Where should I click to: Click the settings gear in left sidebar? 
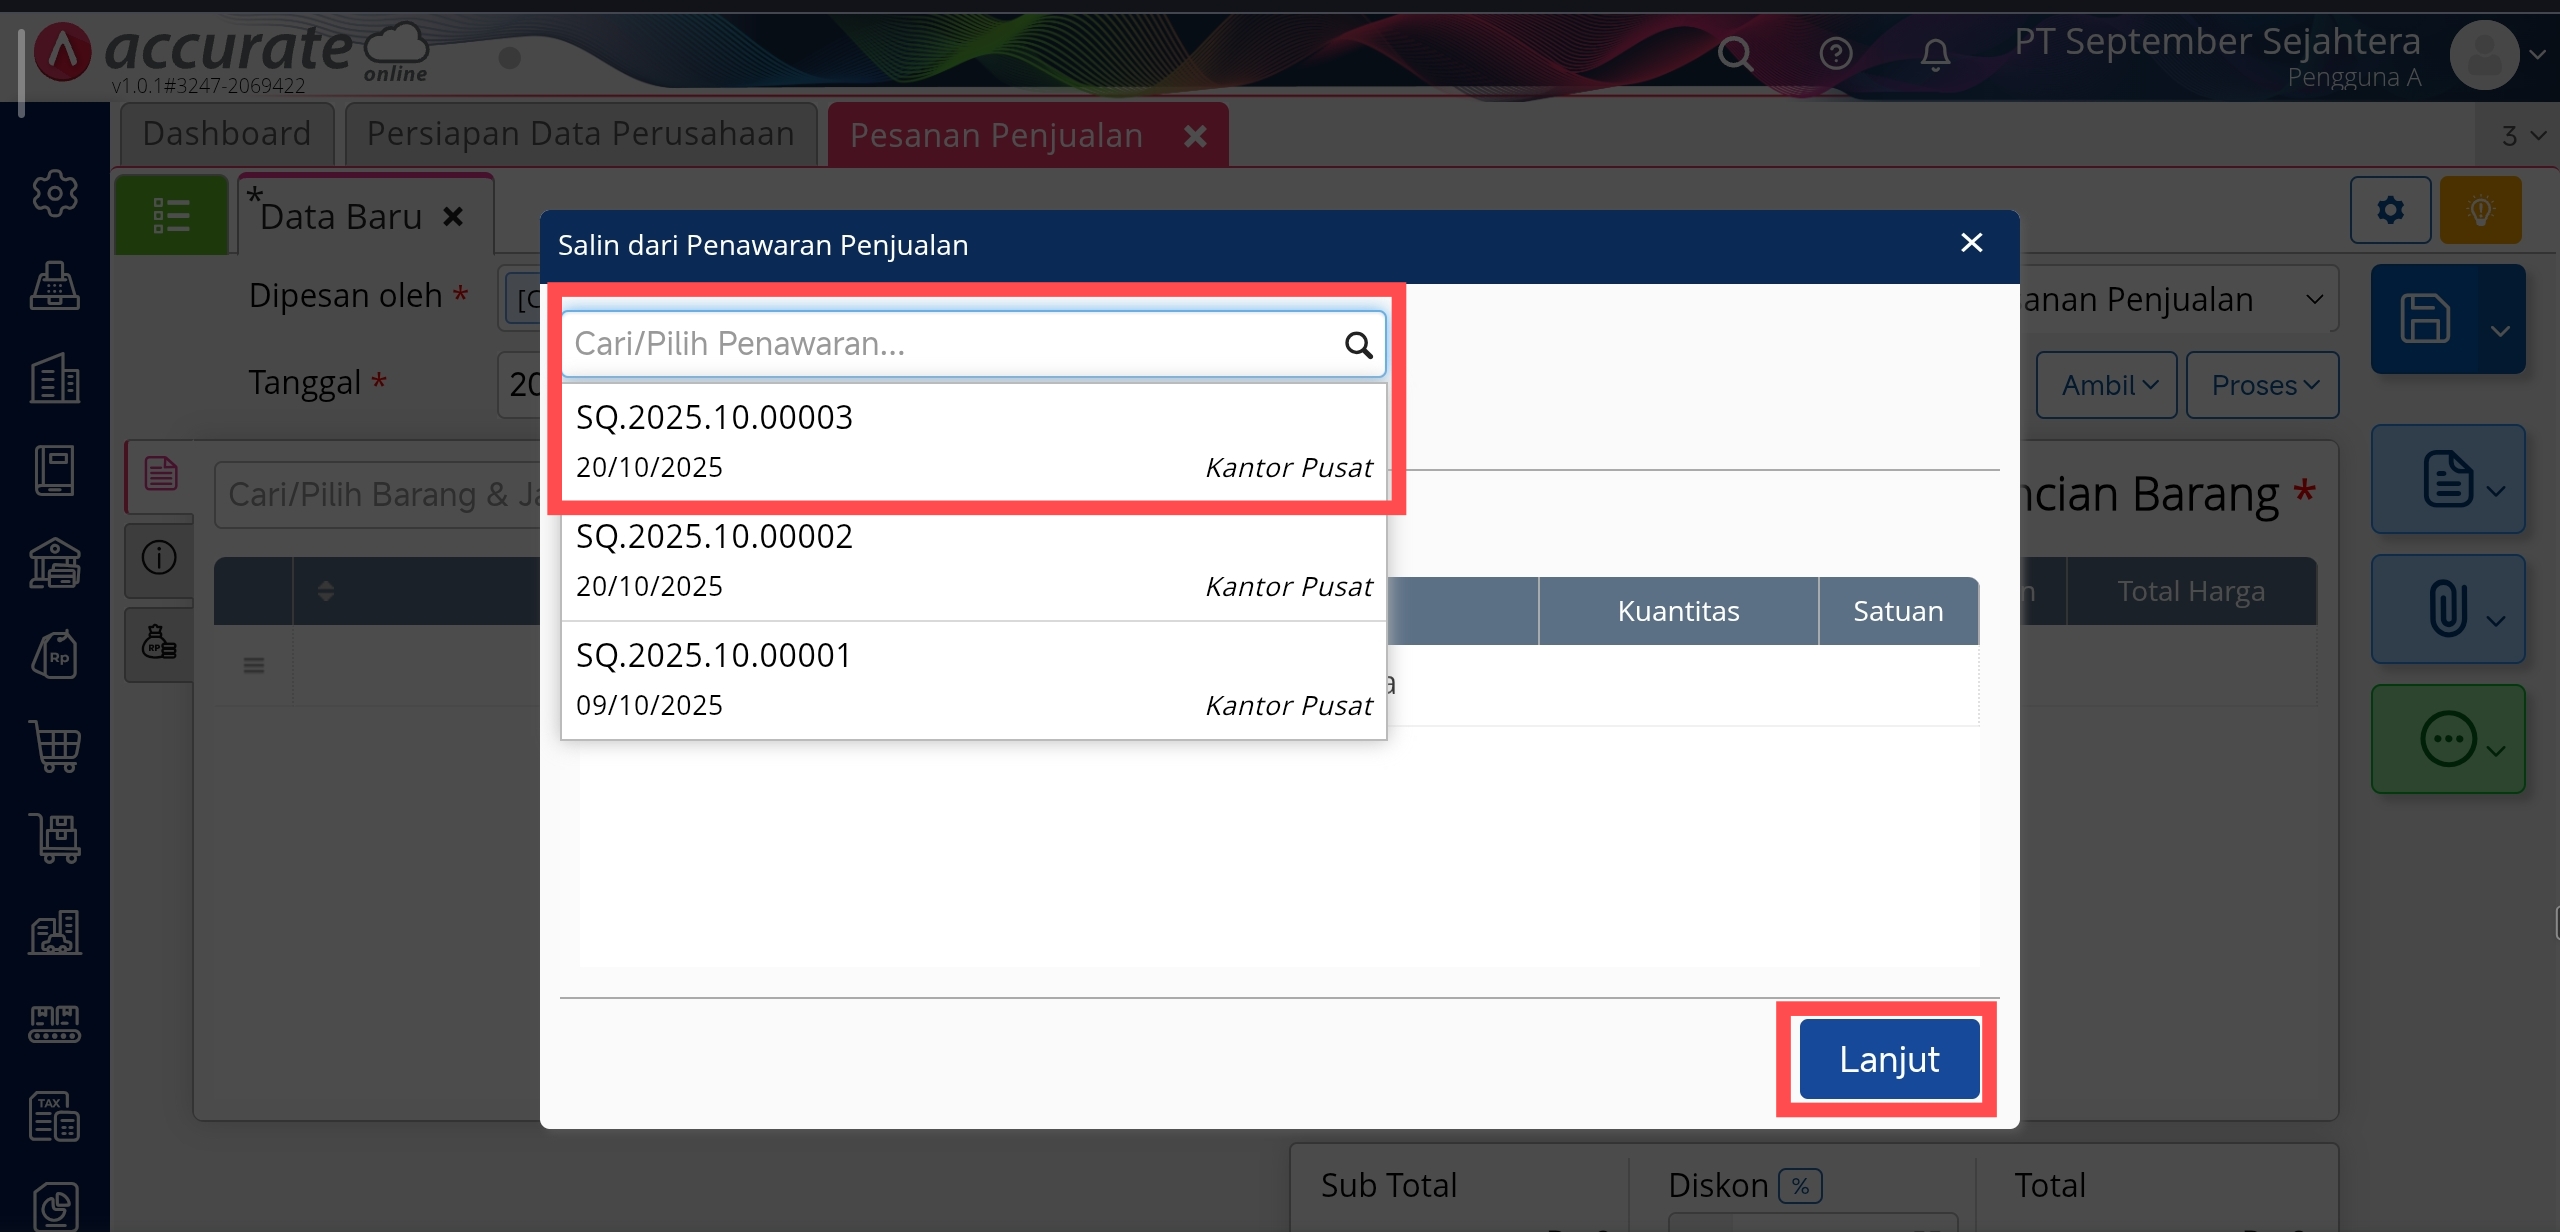click(x=54, y=193)
